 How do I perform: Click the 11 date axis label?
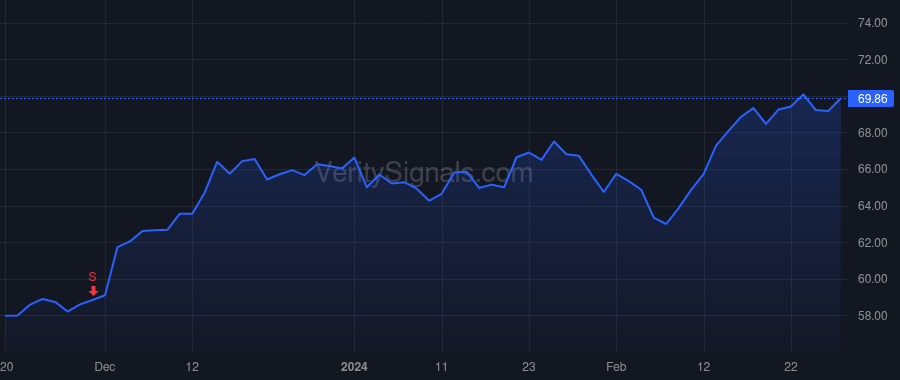441,367
